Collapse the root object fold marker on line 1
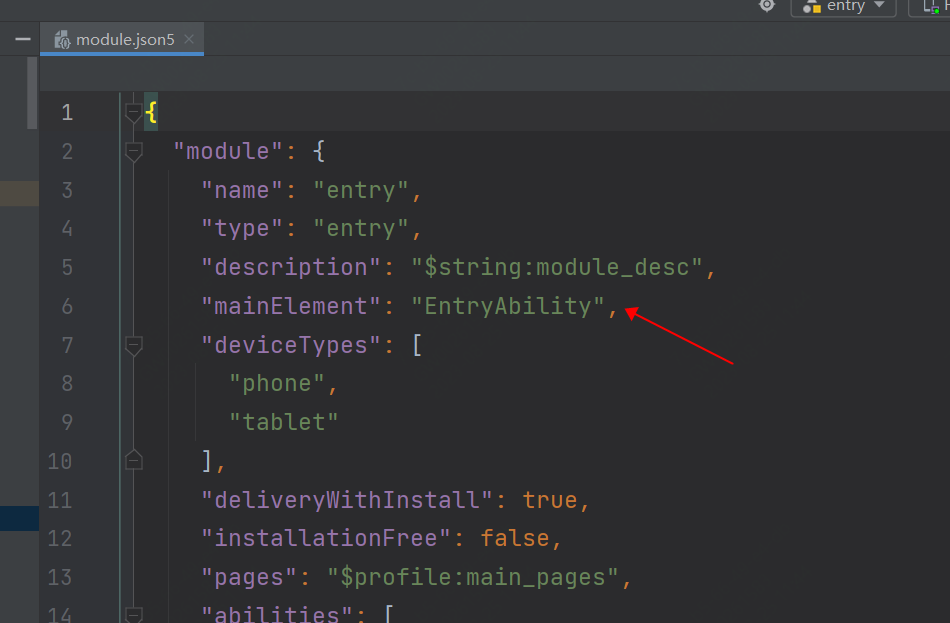The image size is (950, 623). click(x=133, y=113)
